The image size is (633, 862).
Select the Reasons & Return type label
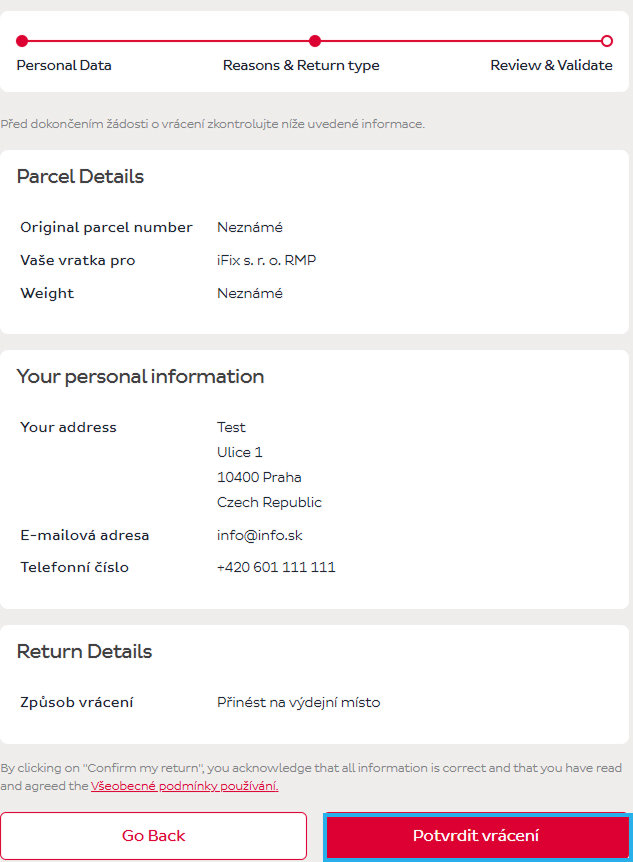pyautogui.click(x=301, y=66)
